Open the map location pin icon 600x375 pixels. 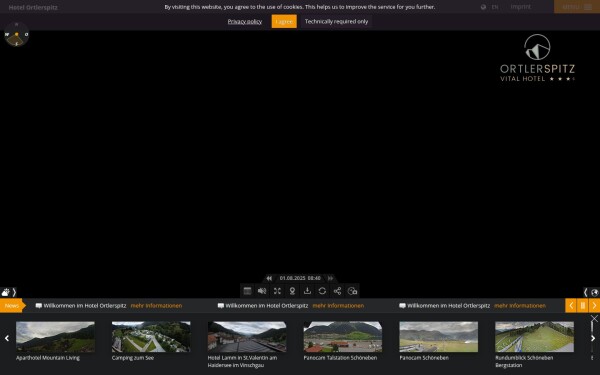(292, 291)
